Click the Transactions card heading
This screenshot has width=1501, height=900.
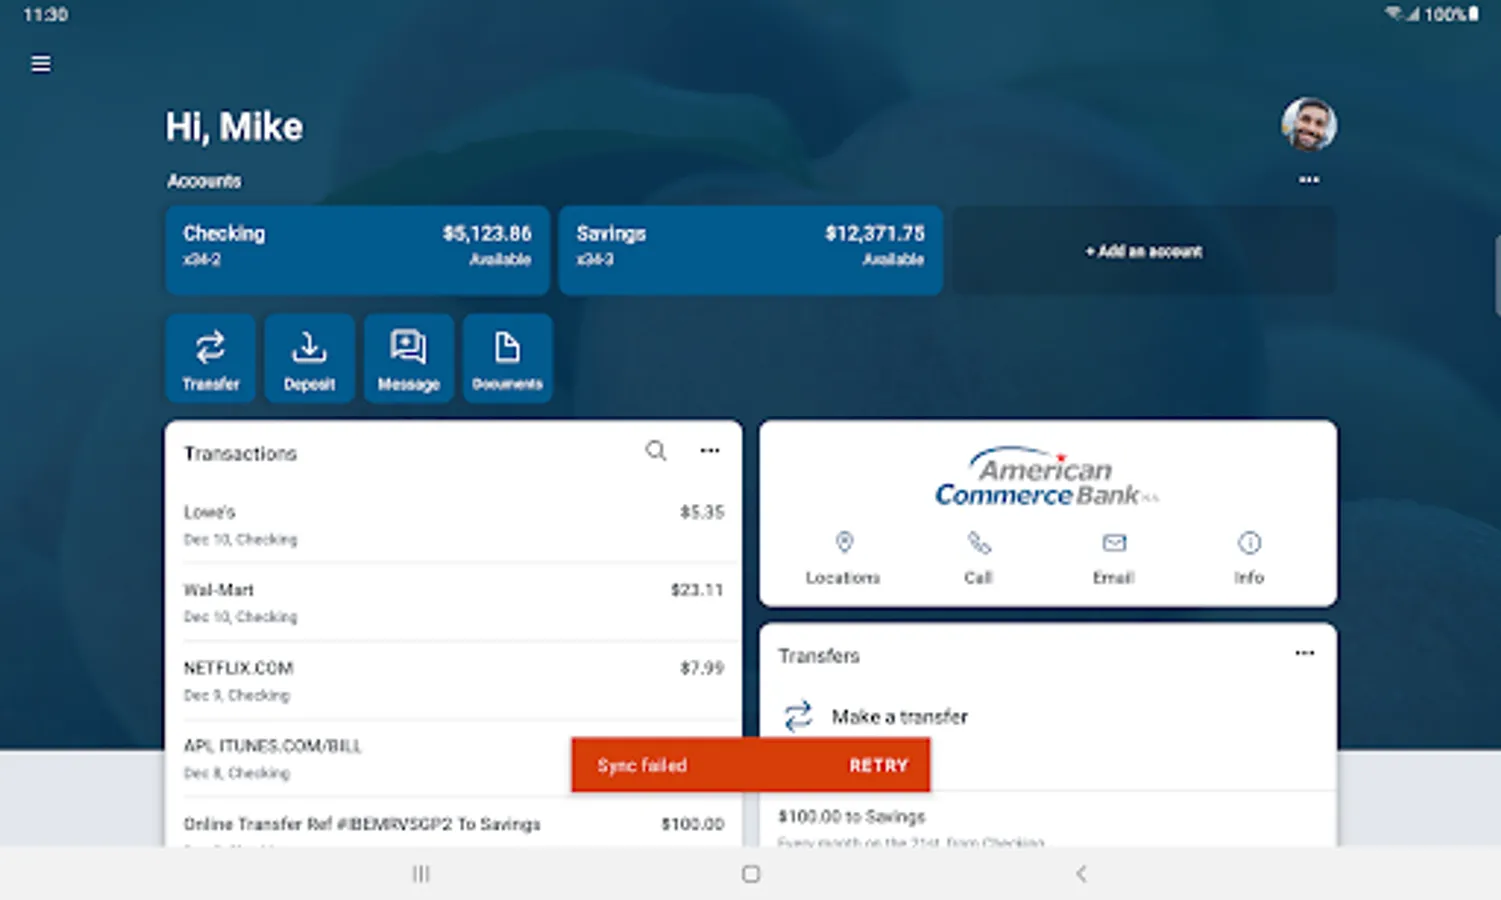click(240, 454)
